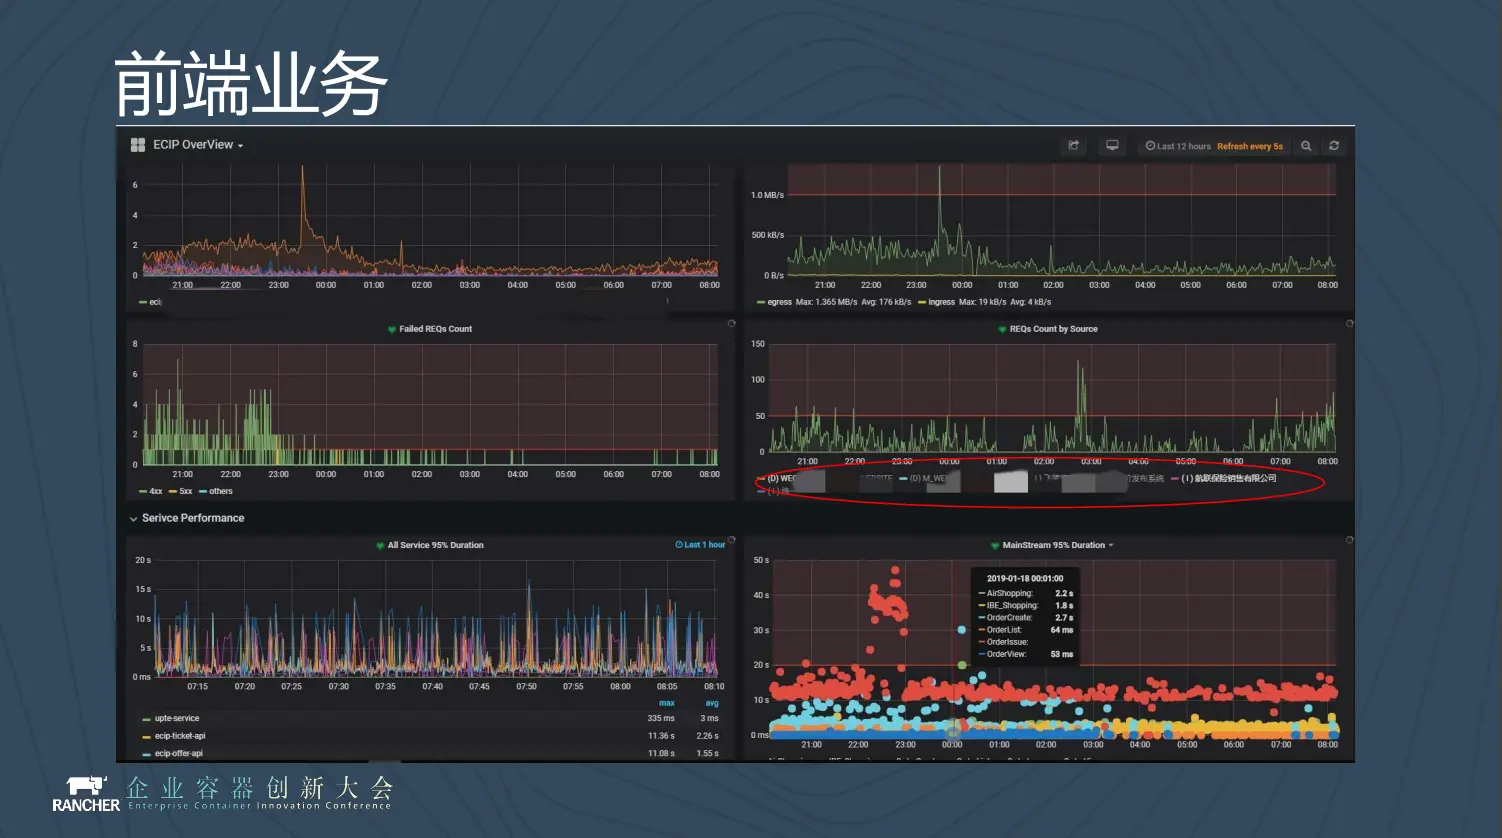Click the Last 1 hour panel time override
Viewport: 1502px width, 838px height.
click(x=700, y=545)
